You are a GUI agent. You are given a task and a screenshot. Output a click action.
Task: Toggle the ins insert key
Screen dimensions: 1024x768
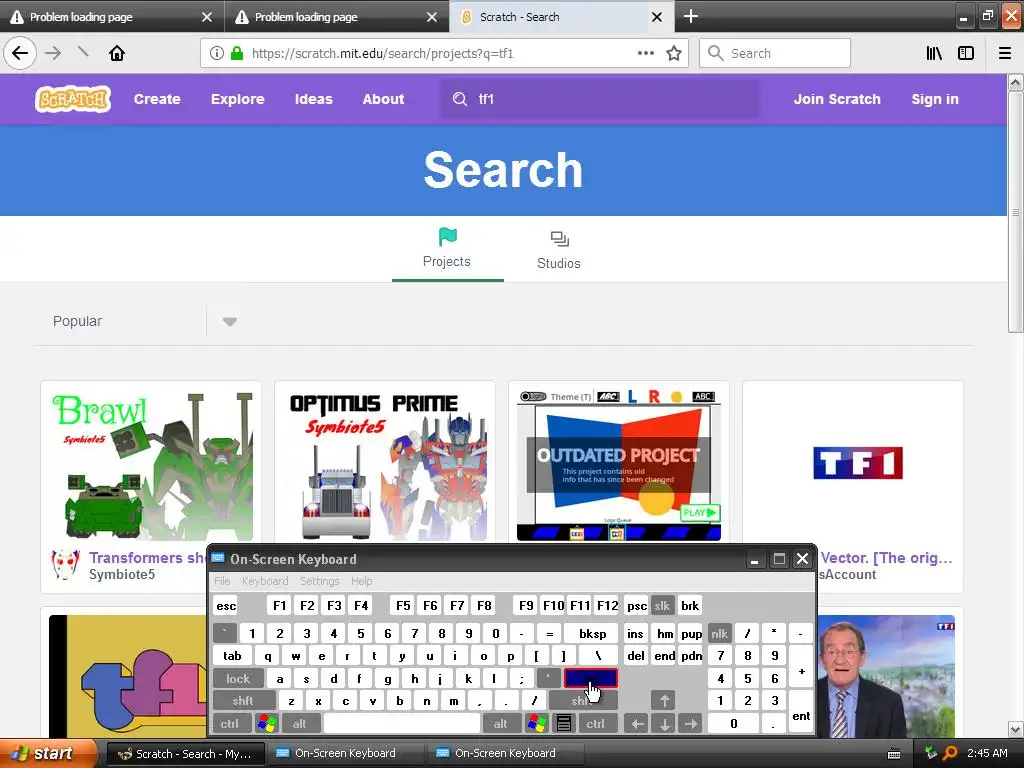(635, 633)
